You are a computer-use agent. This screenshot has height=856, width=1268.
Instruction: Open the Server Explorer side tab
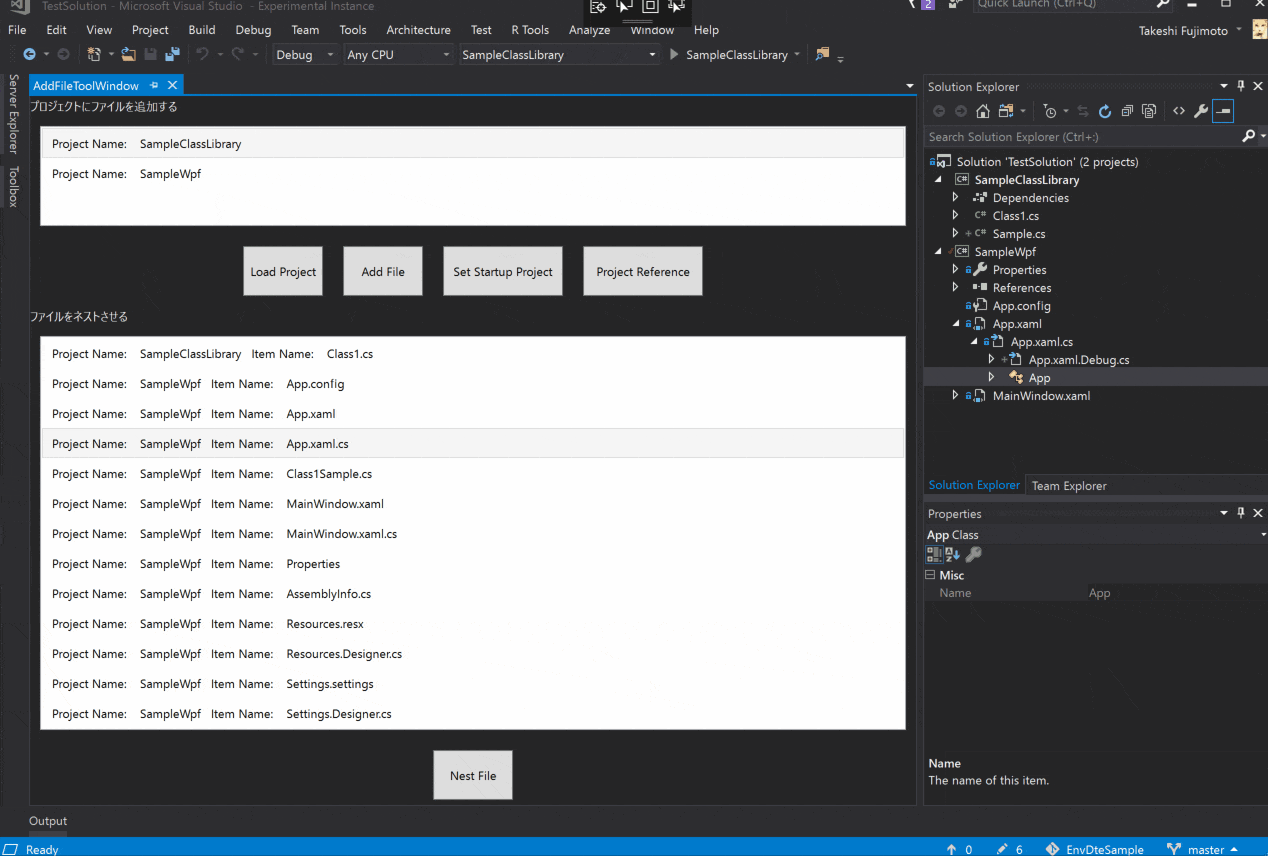[x=13, y=113]
